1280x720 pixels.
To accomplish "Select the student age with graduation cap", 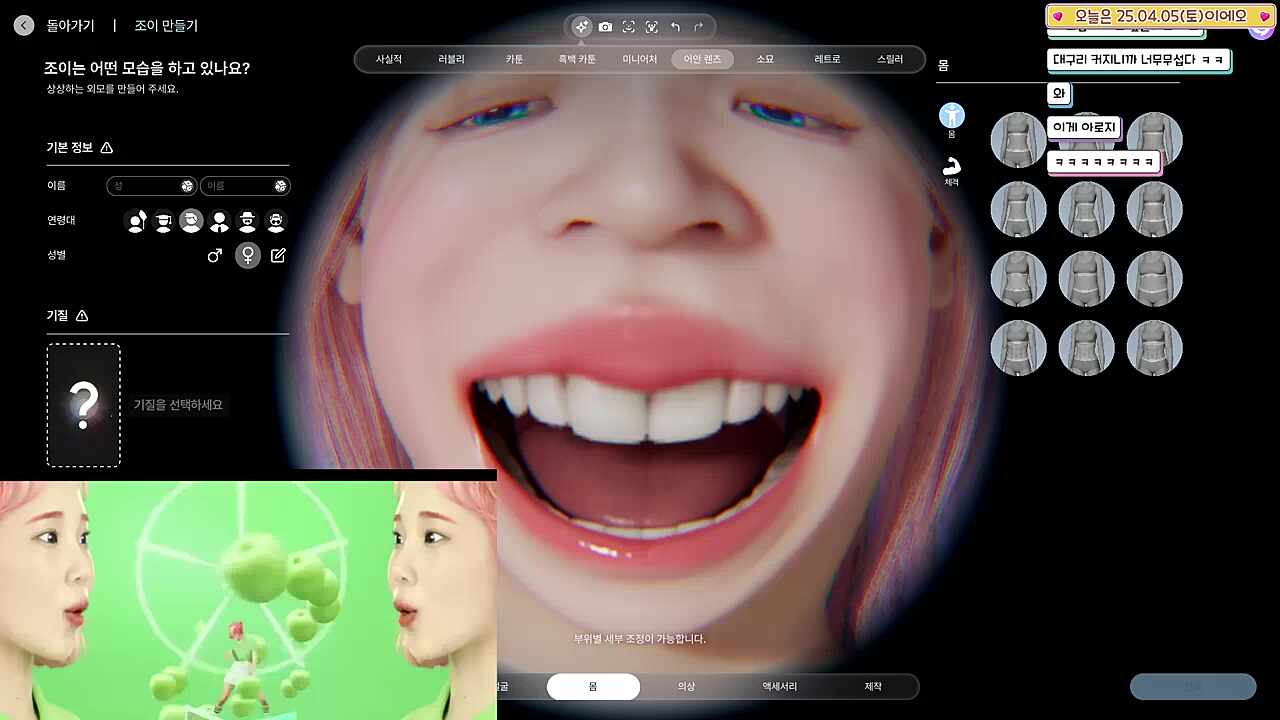I will pyautogui.click(x=164, y=221).
